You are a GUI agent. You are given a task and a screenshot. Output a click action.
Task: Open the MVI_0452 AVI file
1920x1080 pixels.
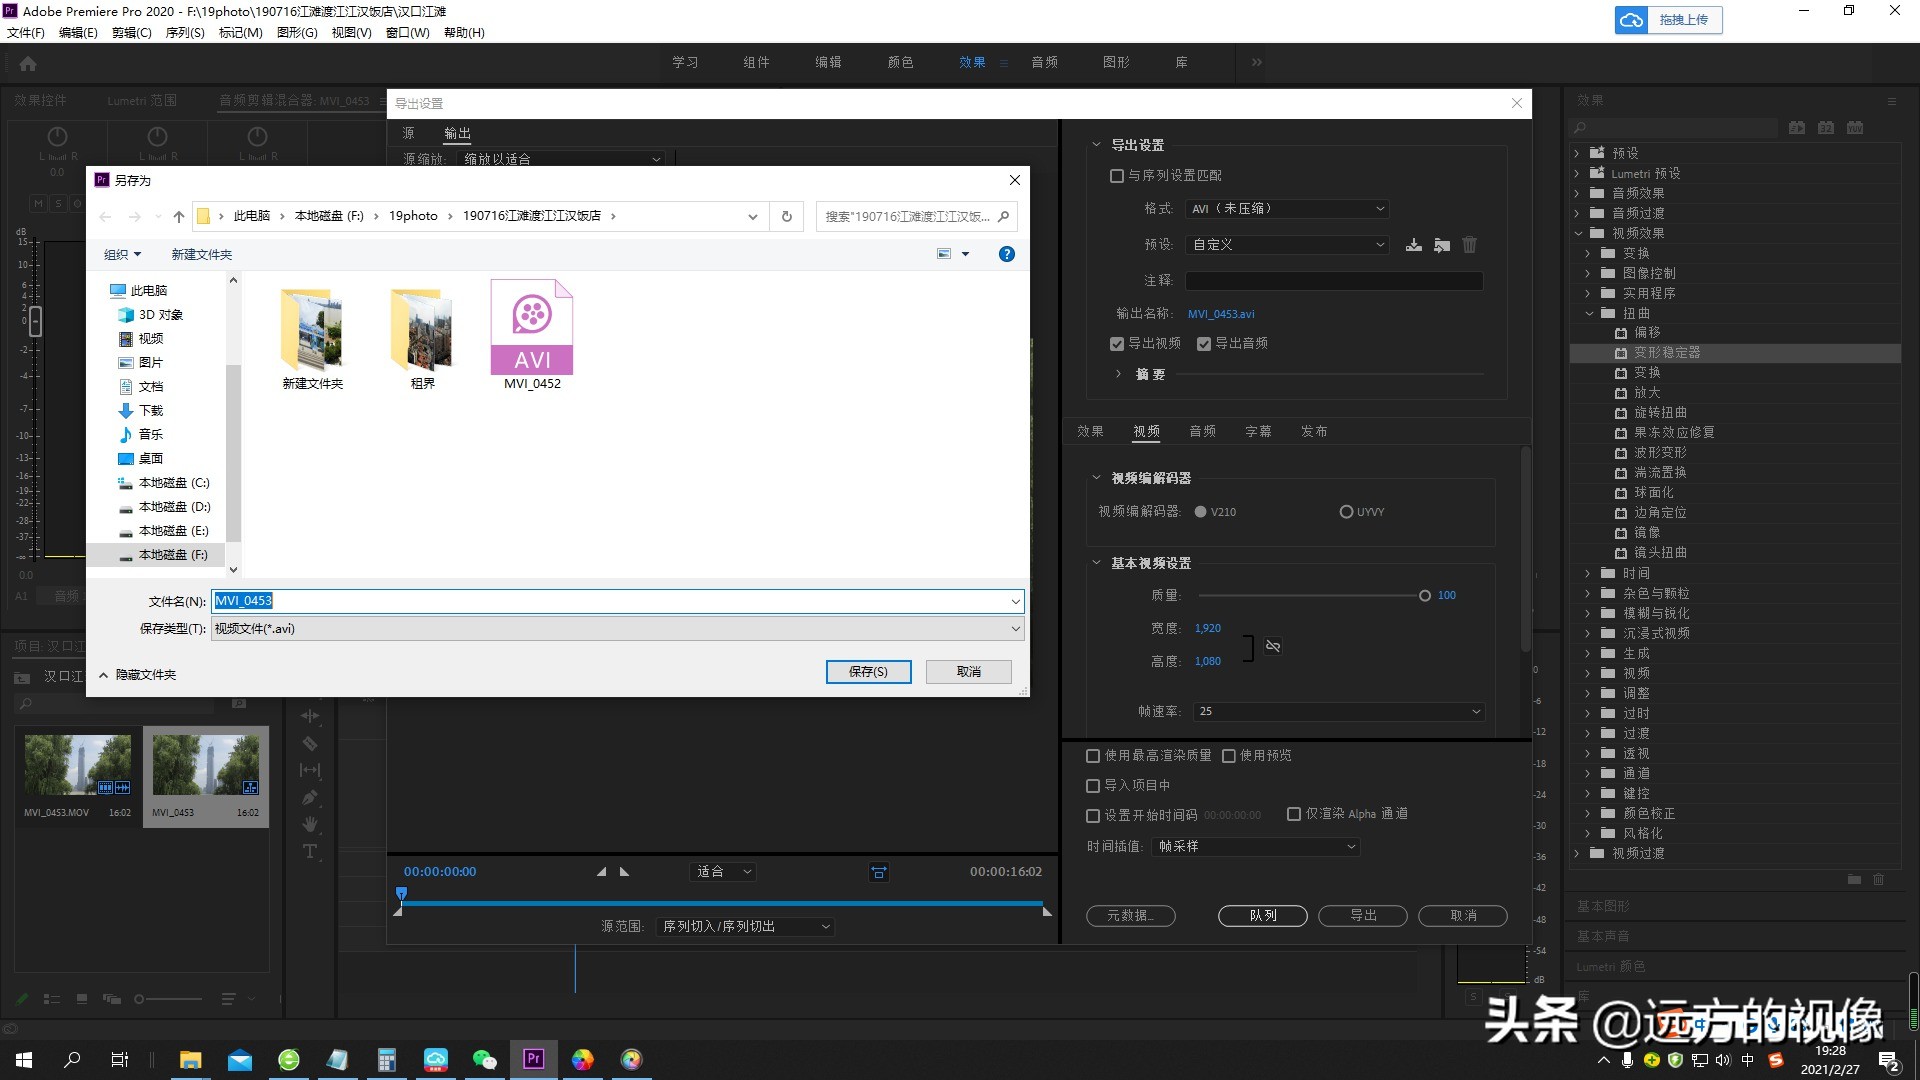tap(532, 335)
